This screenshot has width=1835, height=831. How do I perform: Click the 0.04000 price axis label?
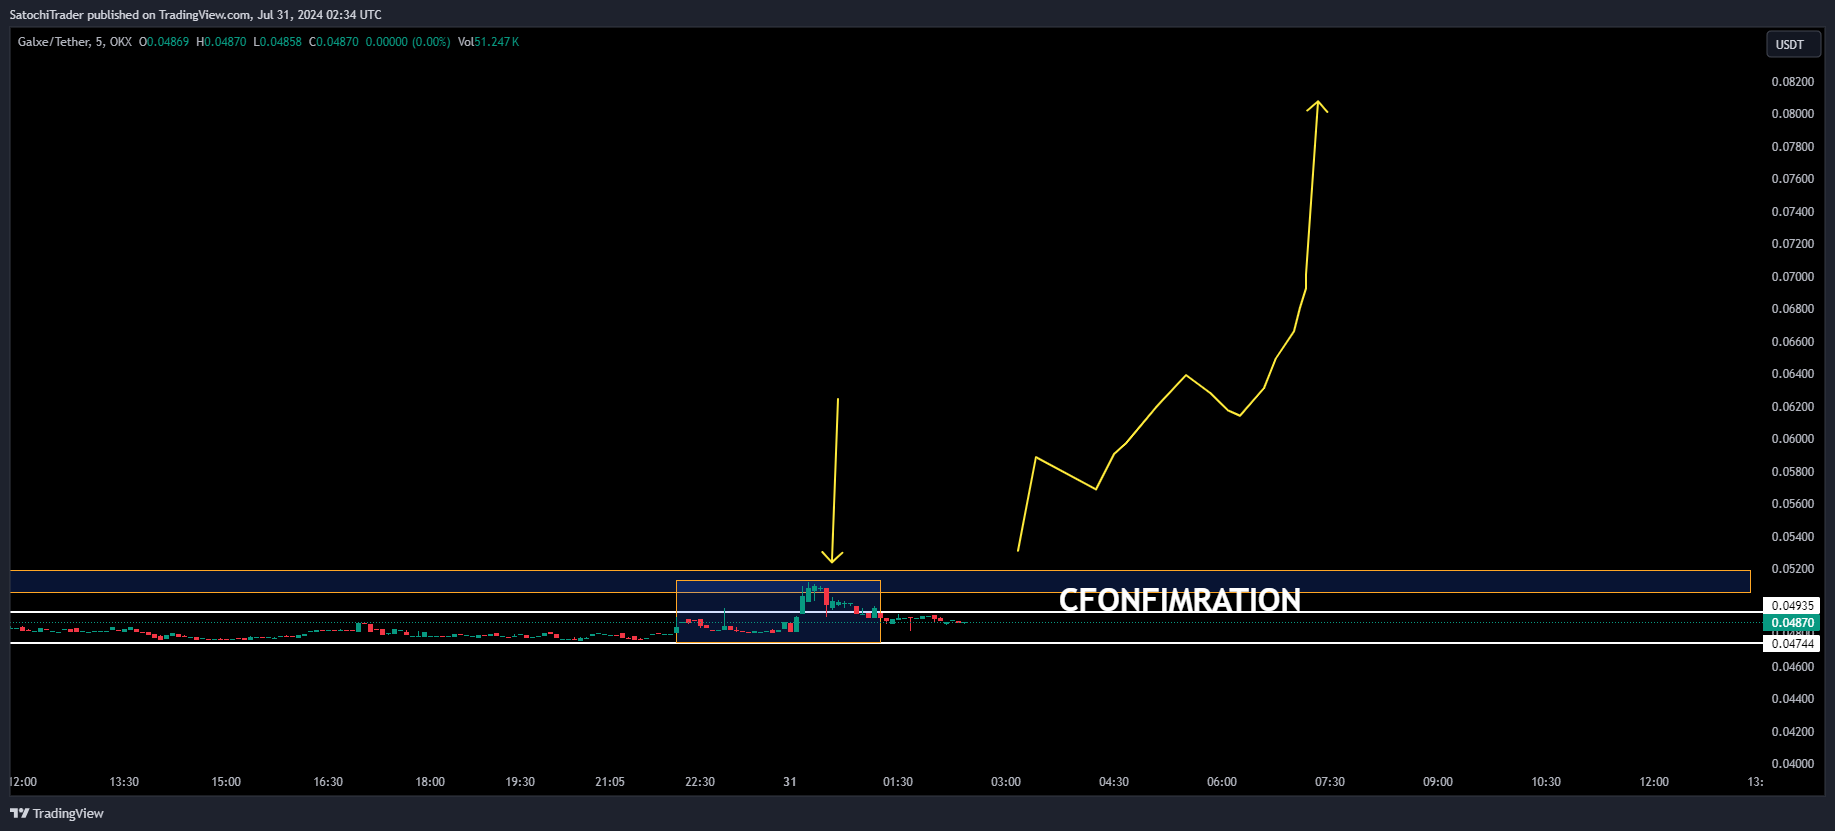coord(1792,764)
